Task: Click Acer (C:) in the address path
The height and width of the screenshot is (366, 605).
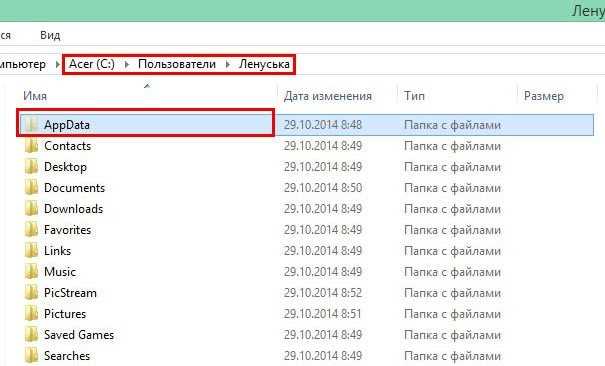Action: (92, 64)
